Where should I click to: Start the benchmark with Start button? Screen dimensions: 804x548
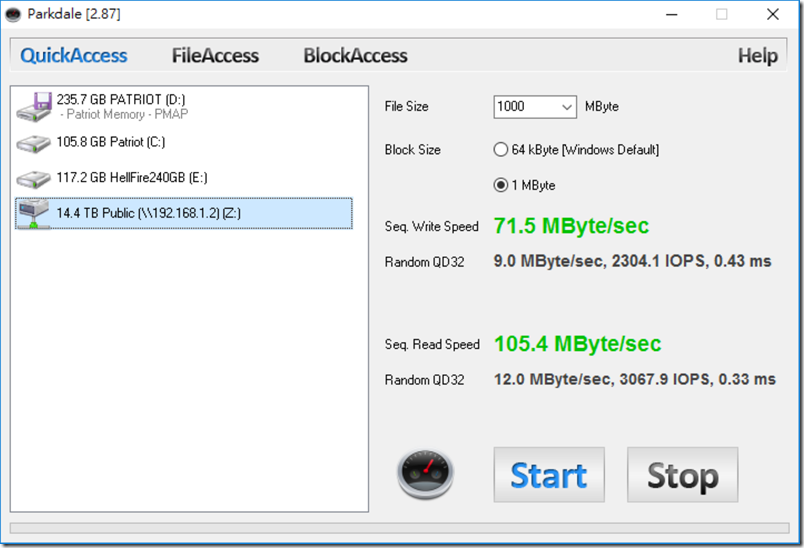pyautogui.click(x=549, y=475)
